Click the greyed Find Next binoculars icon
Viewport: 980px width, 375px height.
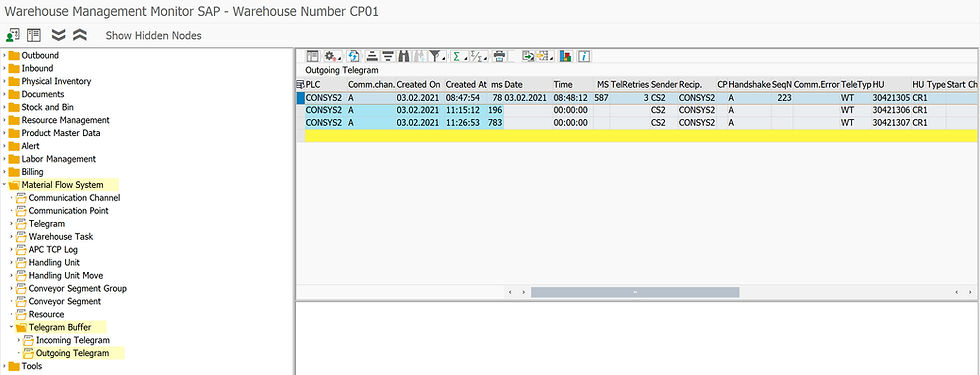click(419, 56)
